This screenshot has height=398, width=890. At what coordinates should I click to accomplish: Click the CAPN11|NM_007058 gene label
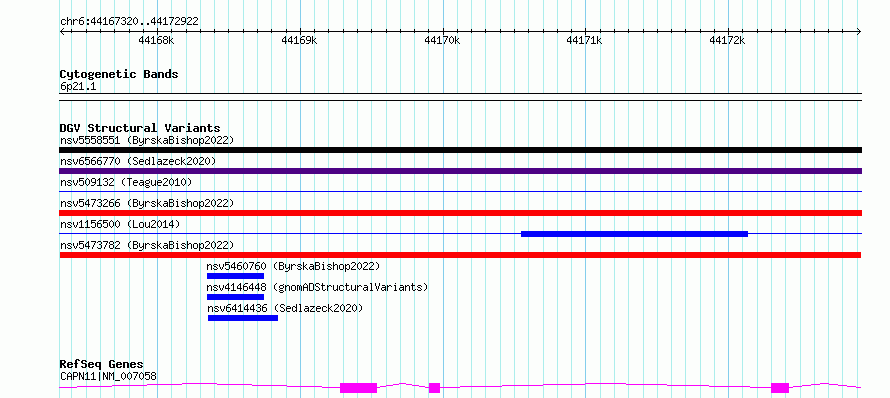(x=108, y=376)
